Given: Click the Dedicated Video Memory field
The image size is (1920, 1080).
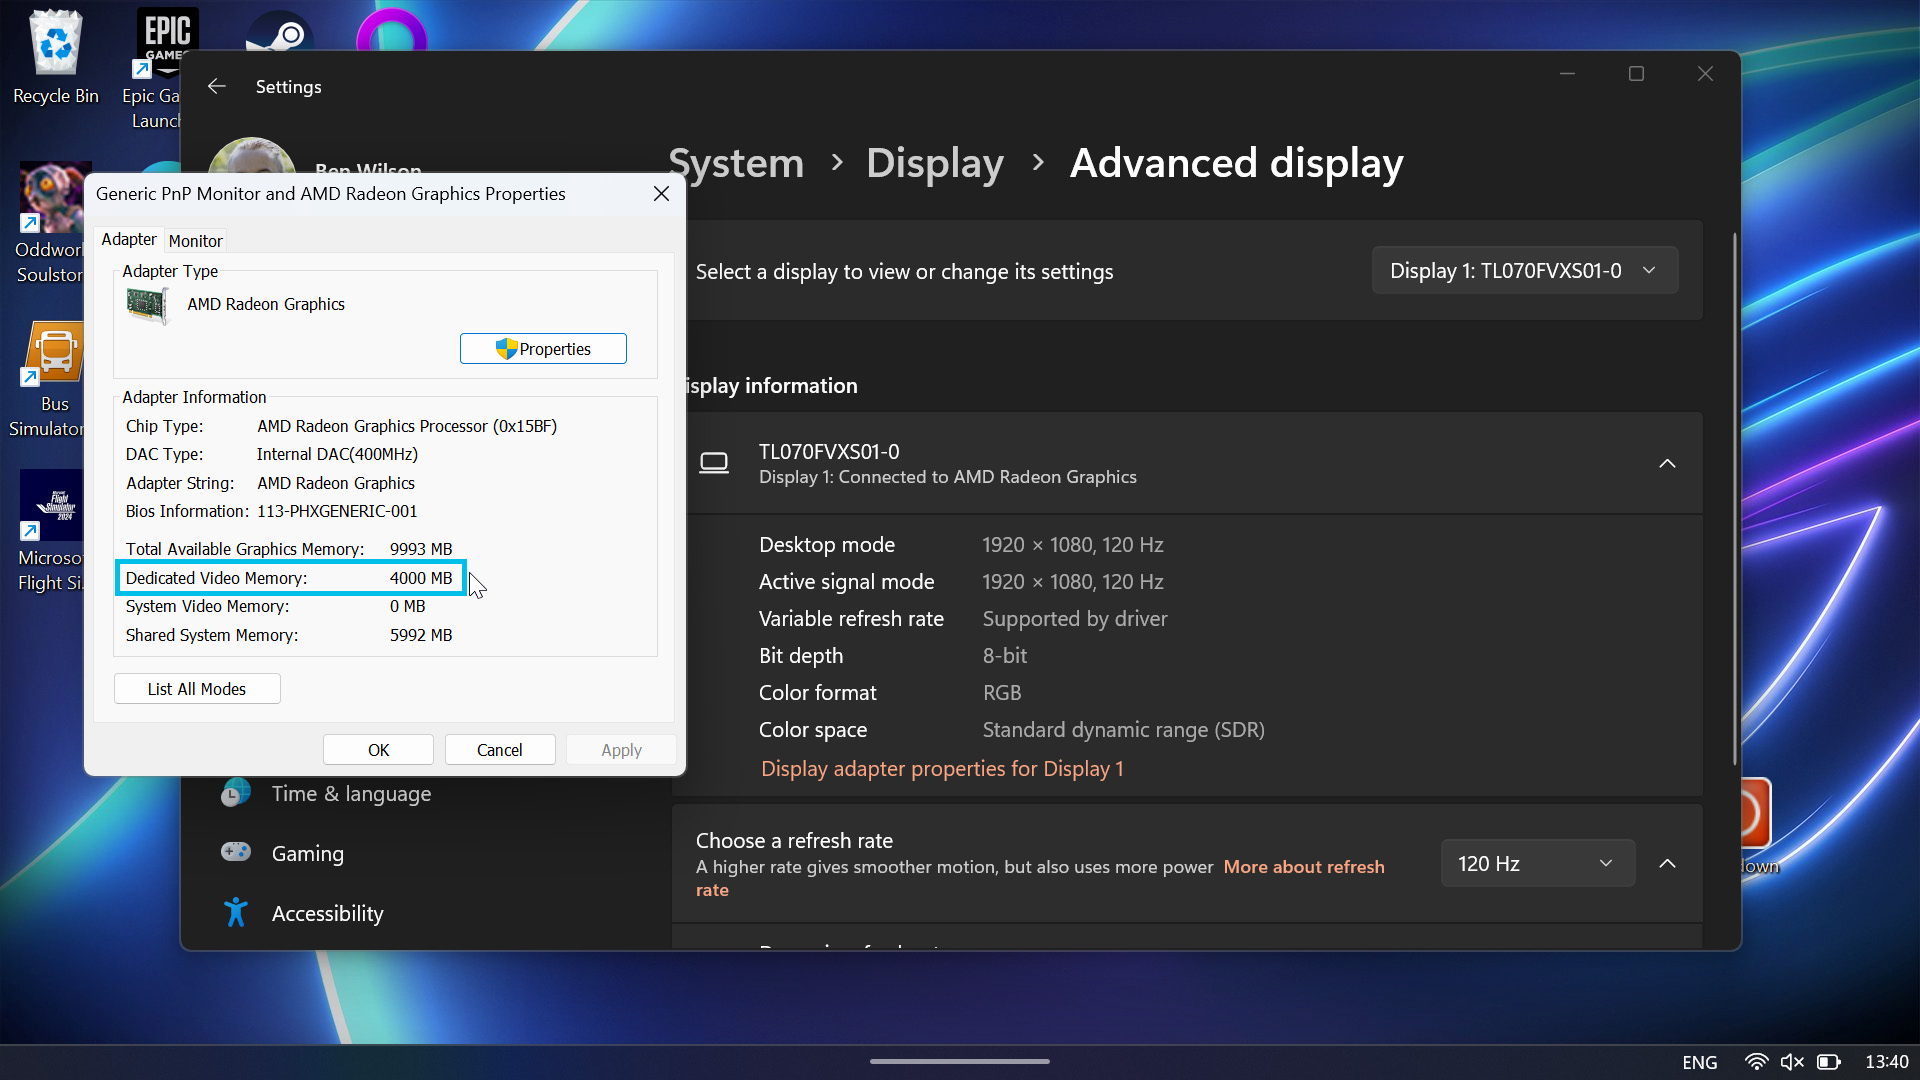Looking at the screenshot, I should [289, 576].
